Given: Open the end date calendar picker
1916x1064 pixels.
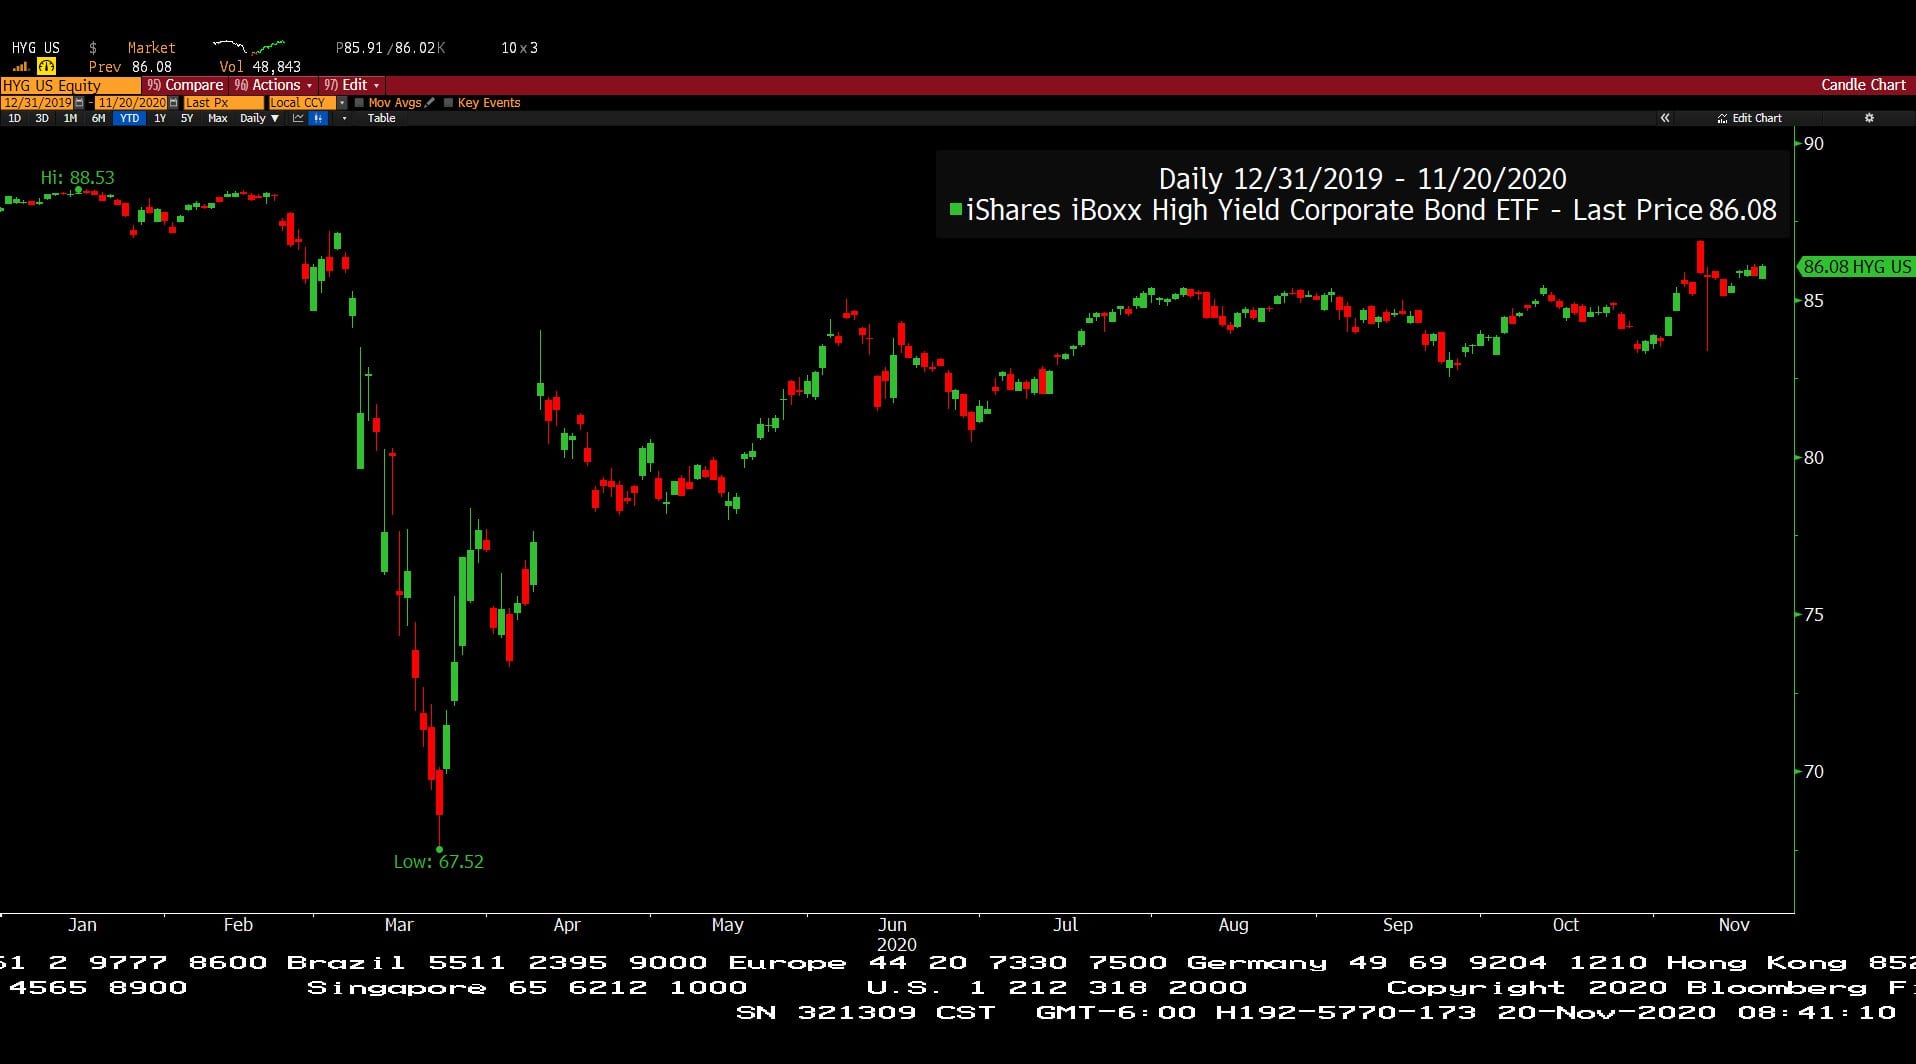Looking at the screenshot, I should point(173,103).
